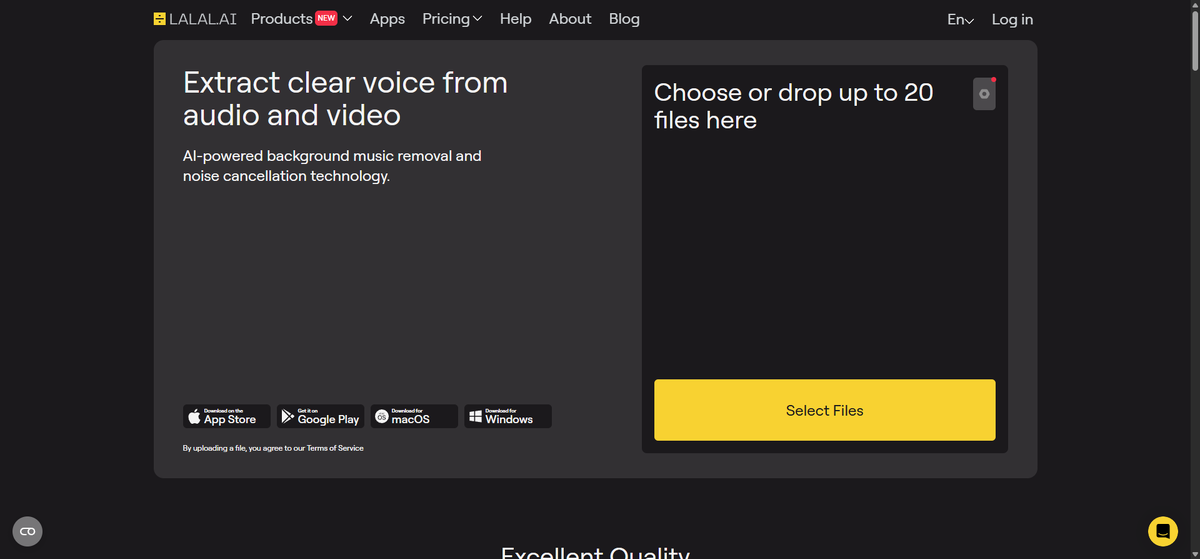Open the Terms of Service link
The height and width of the screenshot is (559, 1200).
335,448
